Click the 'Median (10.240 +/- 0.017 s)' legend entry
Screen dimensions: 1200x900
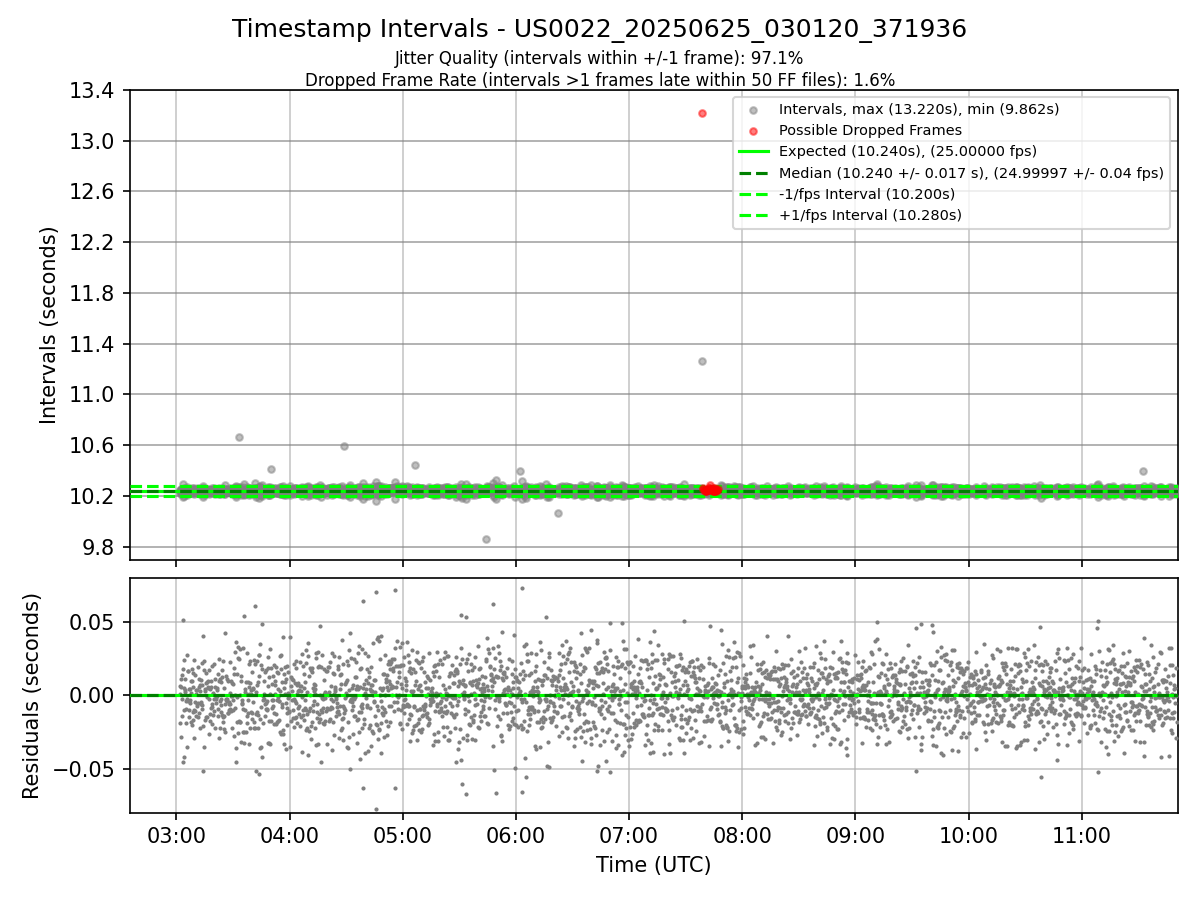[971, 172]
